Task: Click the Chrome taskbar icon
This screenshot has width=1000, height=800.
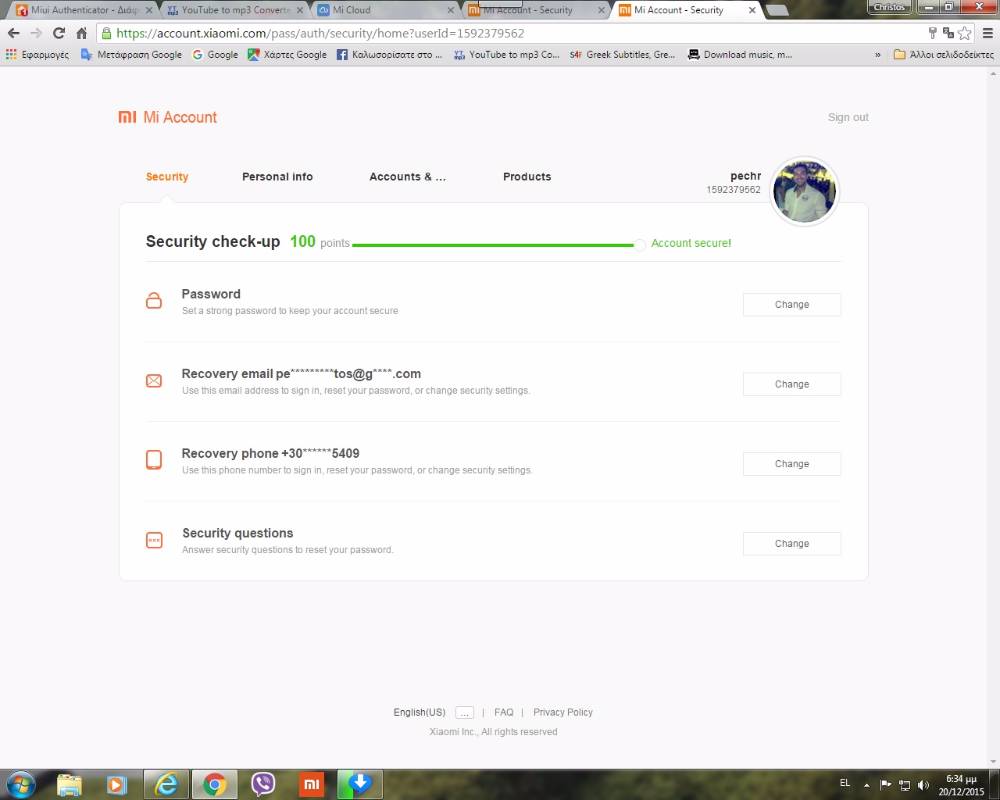Action: pyautogui.click(x=215, y=784)
